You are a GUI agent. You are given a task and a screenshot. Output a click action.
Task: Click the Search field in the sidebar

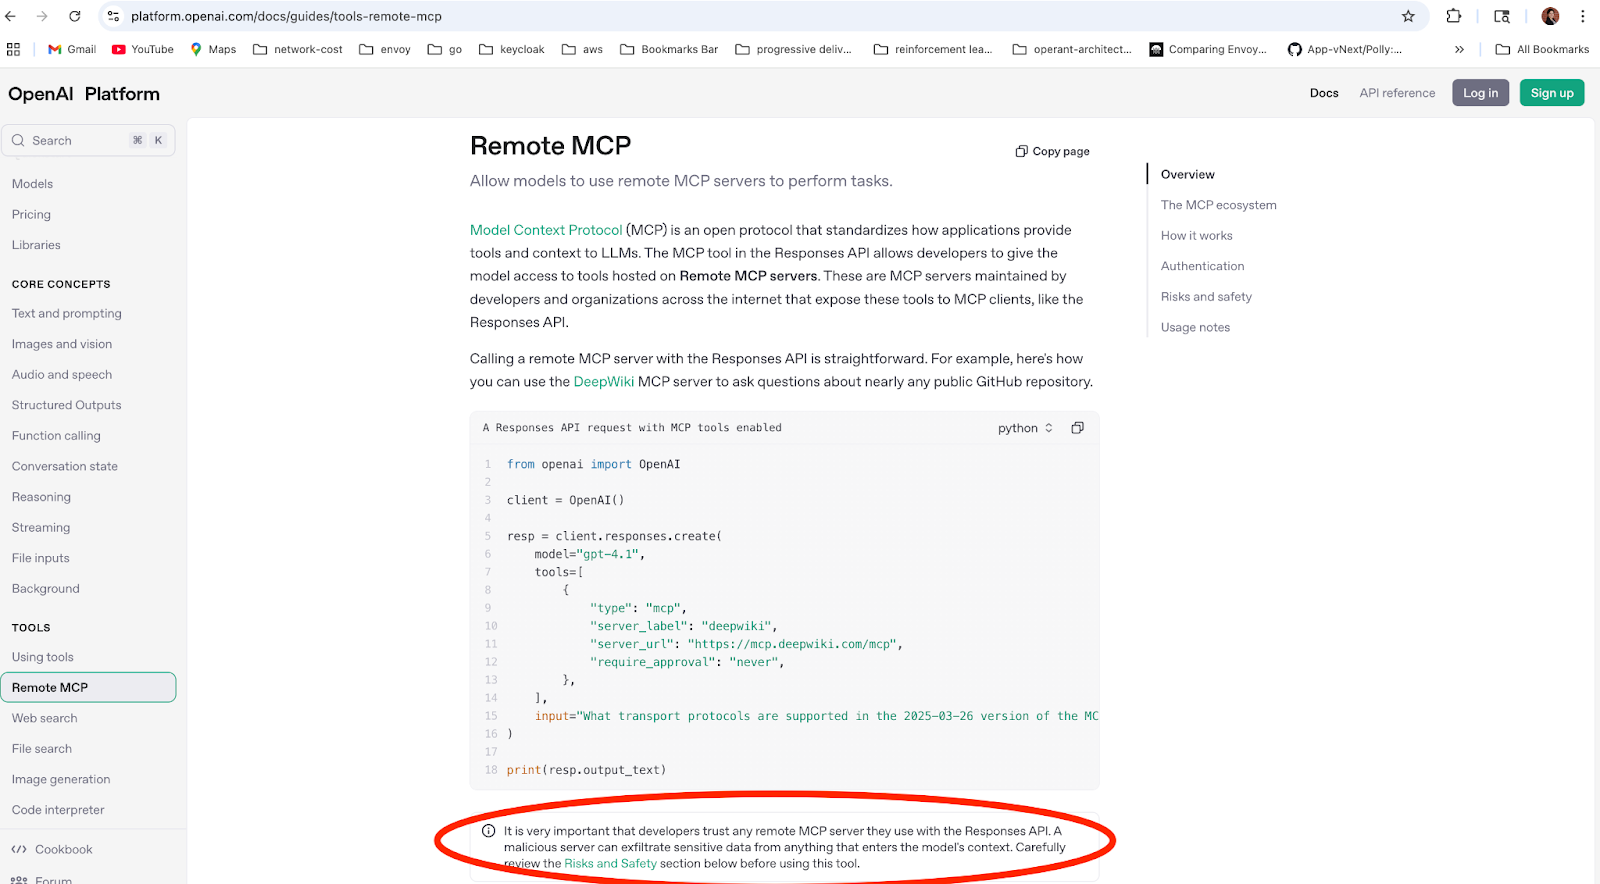88,140
